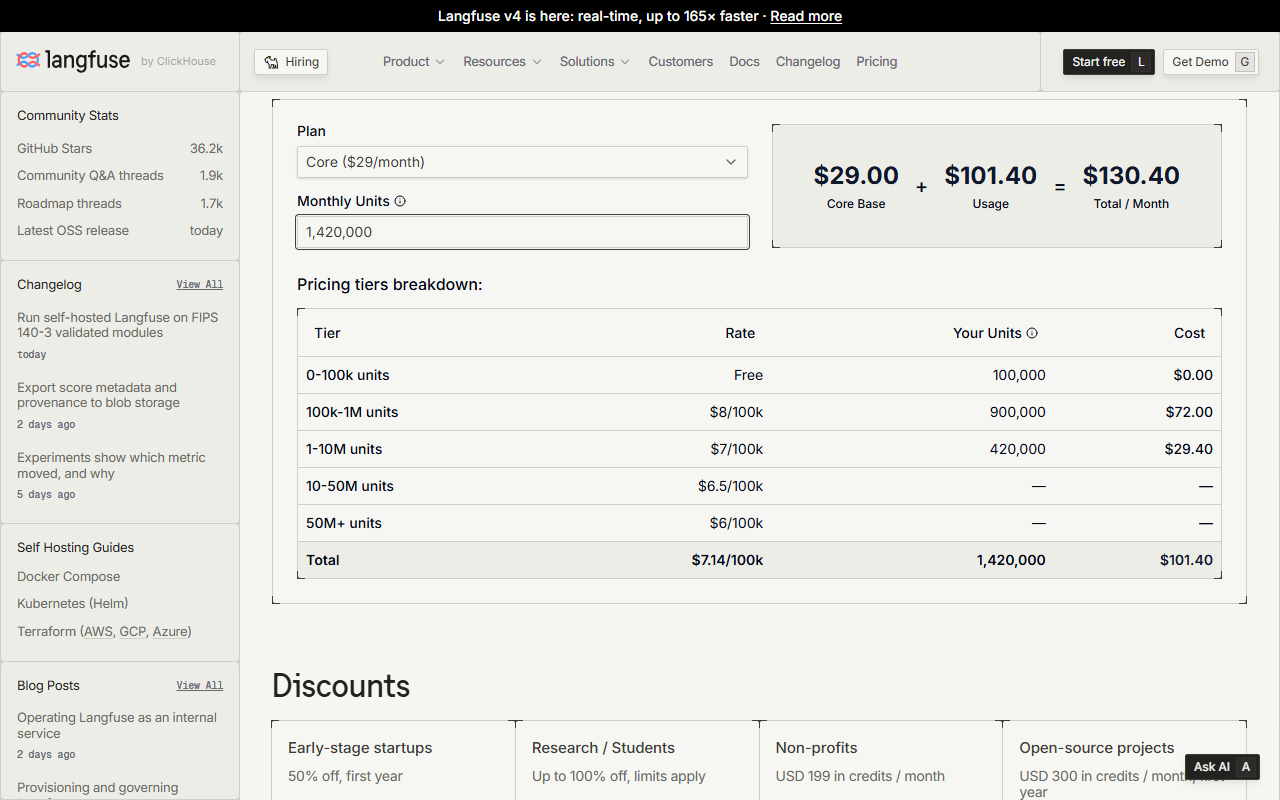
Task: Open the GCP Terraform guide link
Action: tap(132, 632)
